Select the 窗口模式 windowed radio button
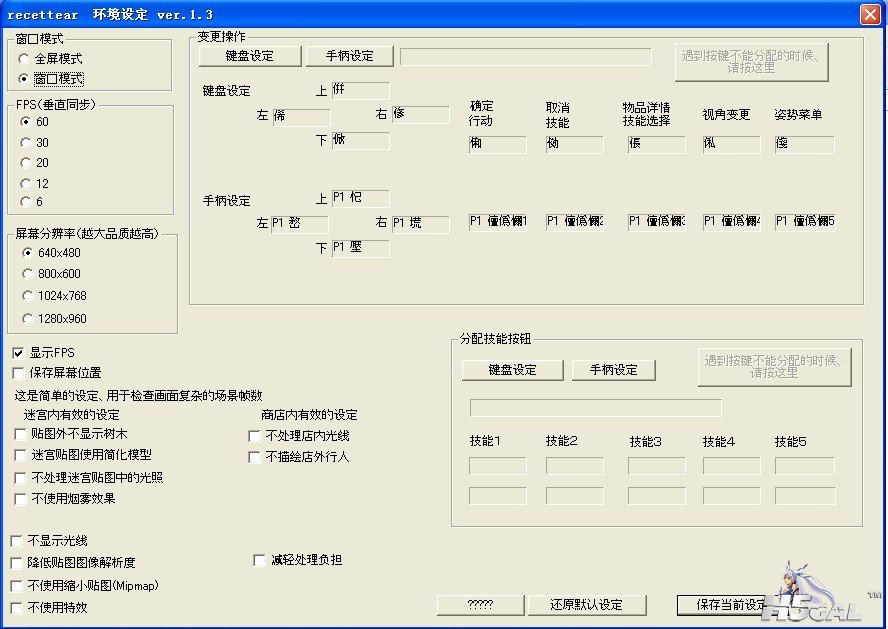 click(26, 78)
